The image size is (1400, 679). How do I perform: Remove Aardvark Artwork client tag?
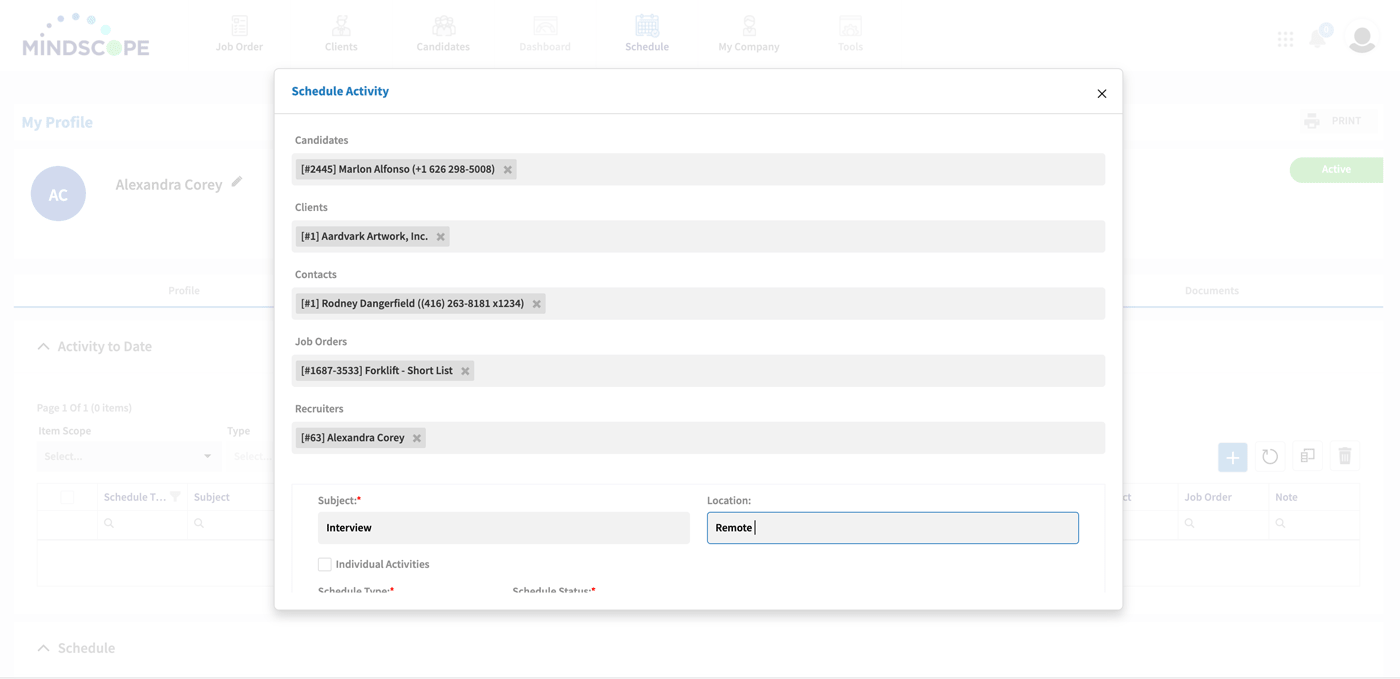441,237
